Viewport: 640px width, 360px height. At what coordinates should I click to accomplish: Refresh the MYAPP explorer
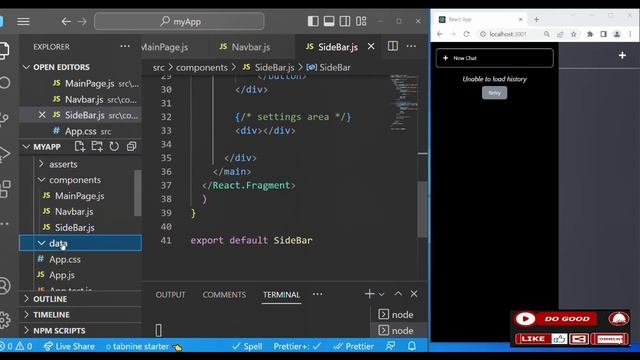[114, 146]
